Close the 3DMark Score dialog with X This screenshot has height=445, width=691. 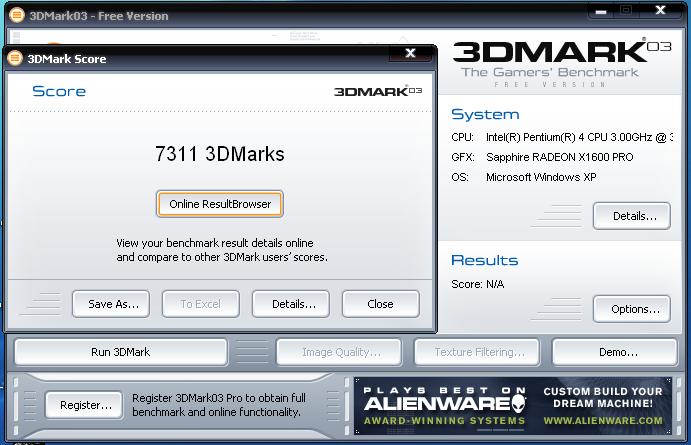click(x=410, y=54)
